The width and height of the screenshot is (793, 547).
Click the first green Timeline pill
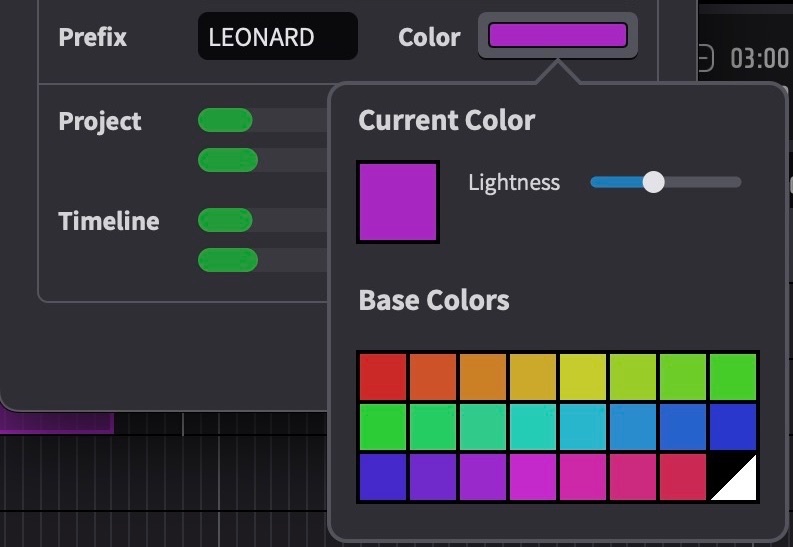click(225, 220)
